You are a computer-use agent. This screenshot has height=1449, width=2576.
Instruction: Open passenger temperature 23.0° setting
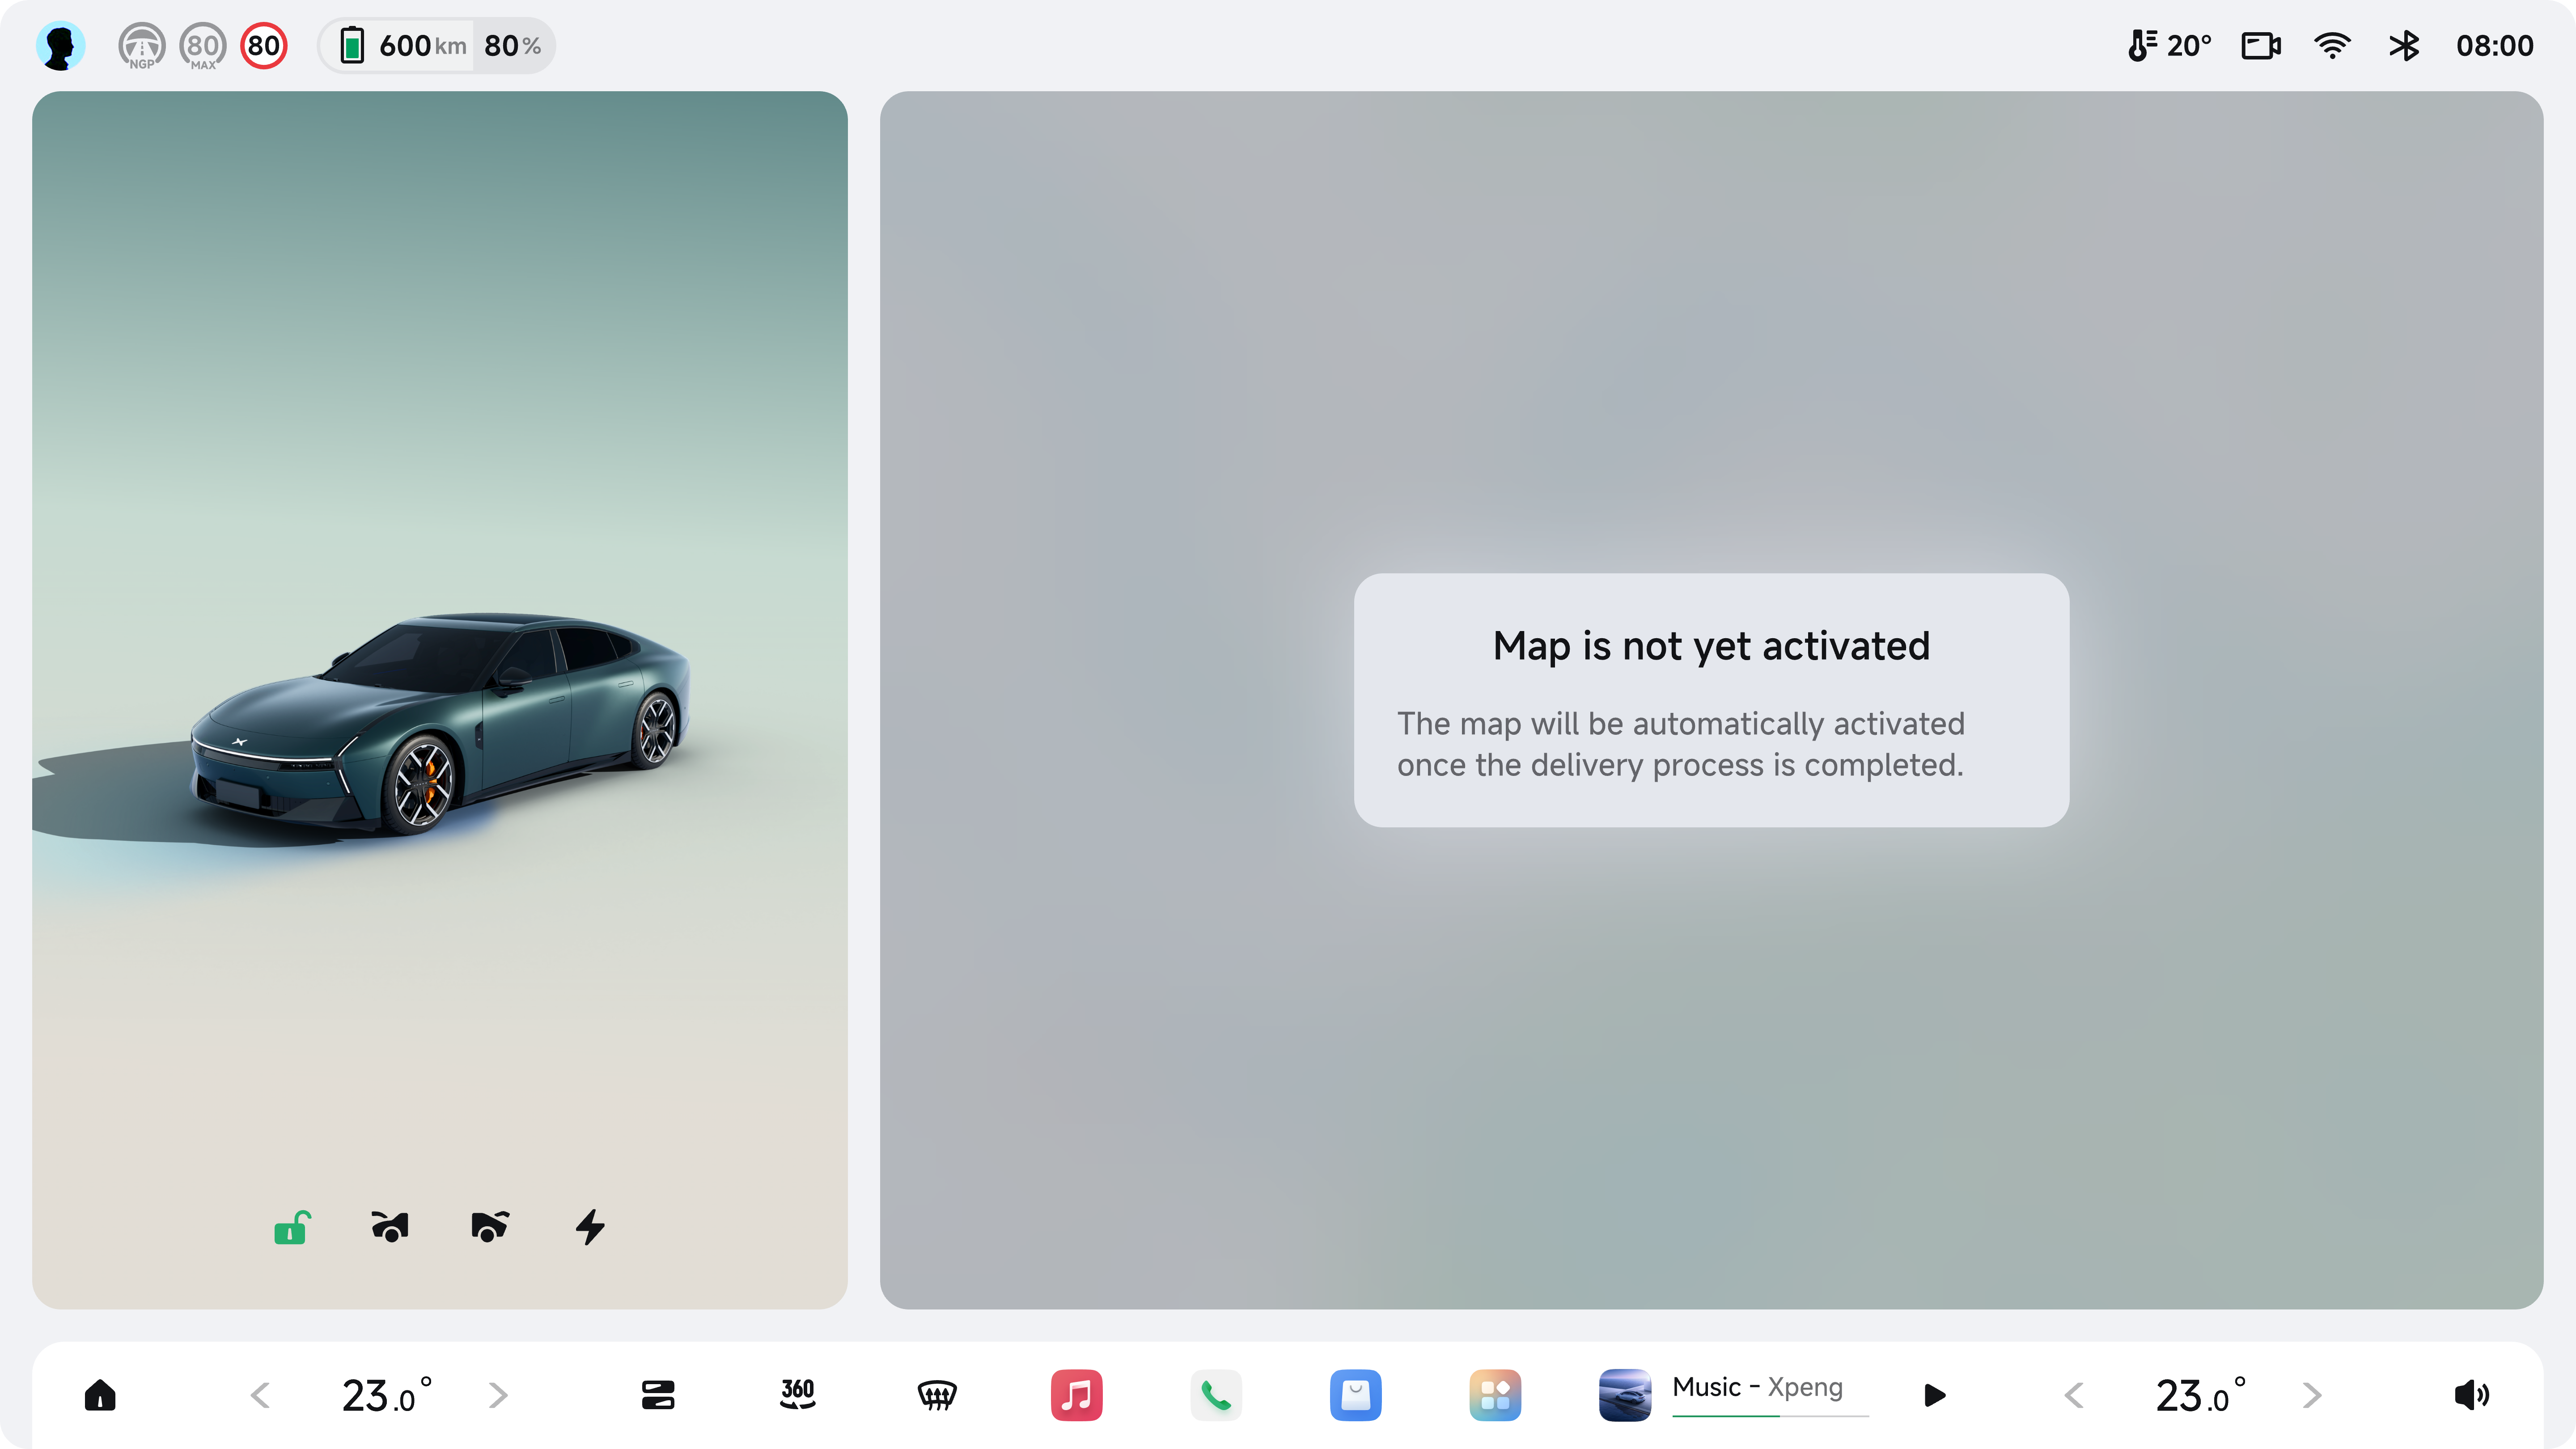2200,1395
